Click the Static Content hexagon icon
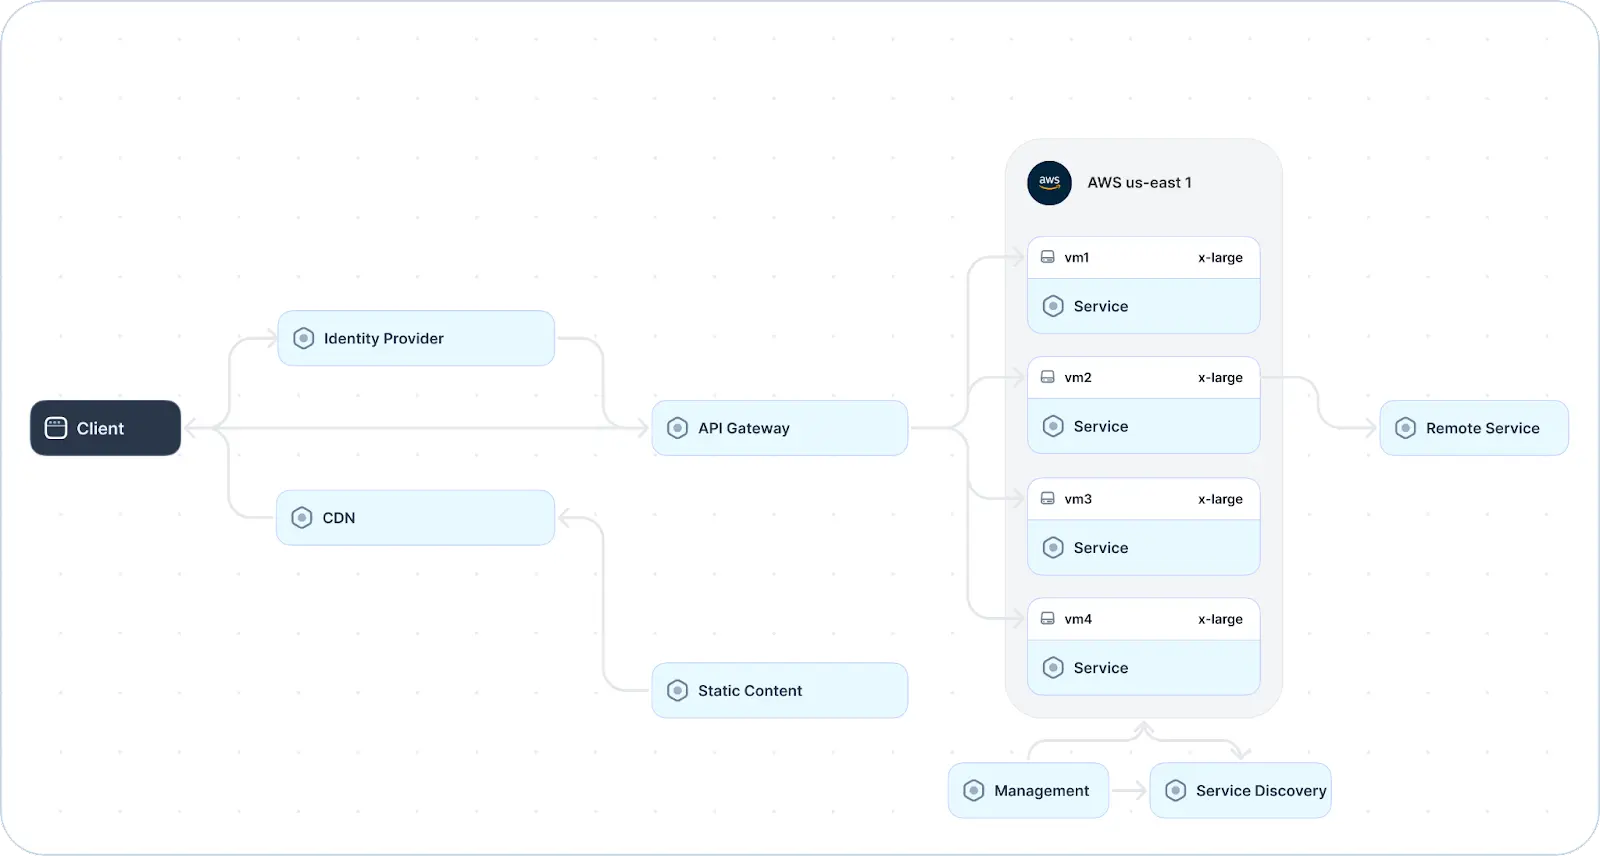1600x856 pixels. (x=677, y=691)
